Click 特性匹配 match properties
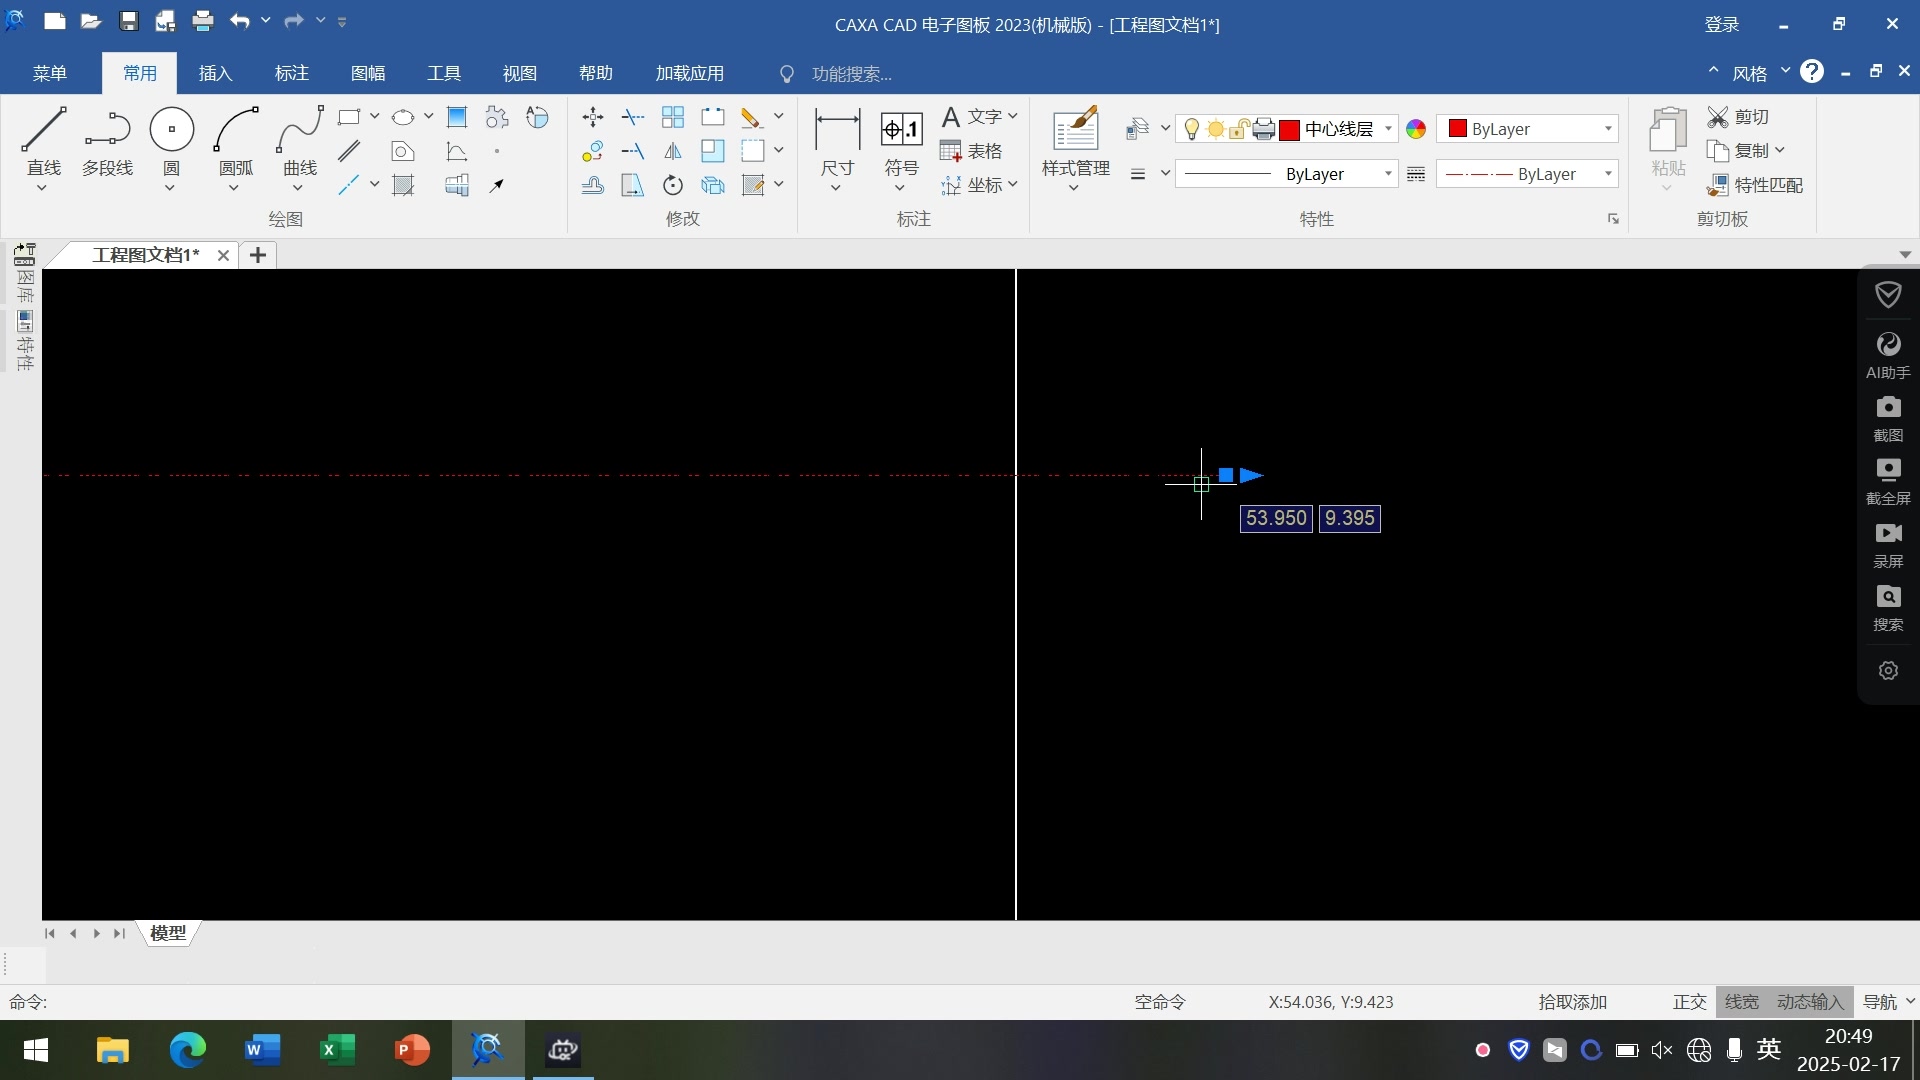The height and width of the screenshot is (1080, 1920). [x=1755, y=185]
